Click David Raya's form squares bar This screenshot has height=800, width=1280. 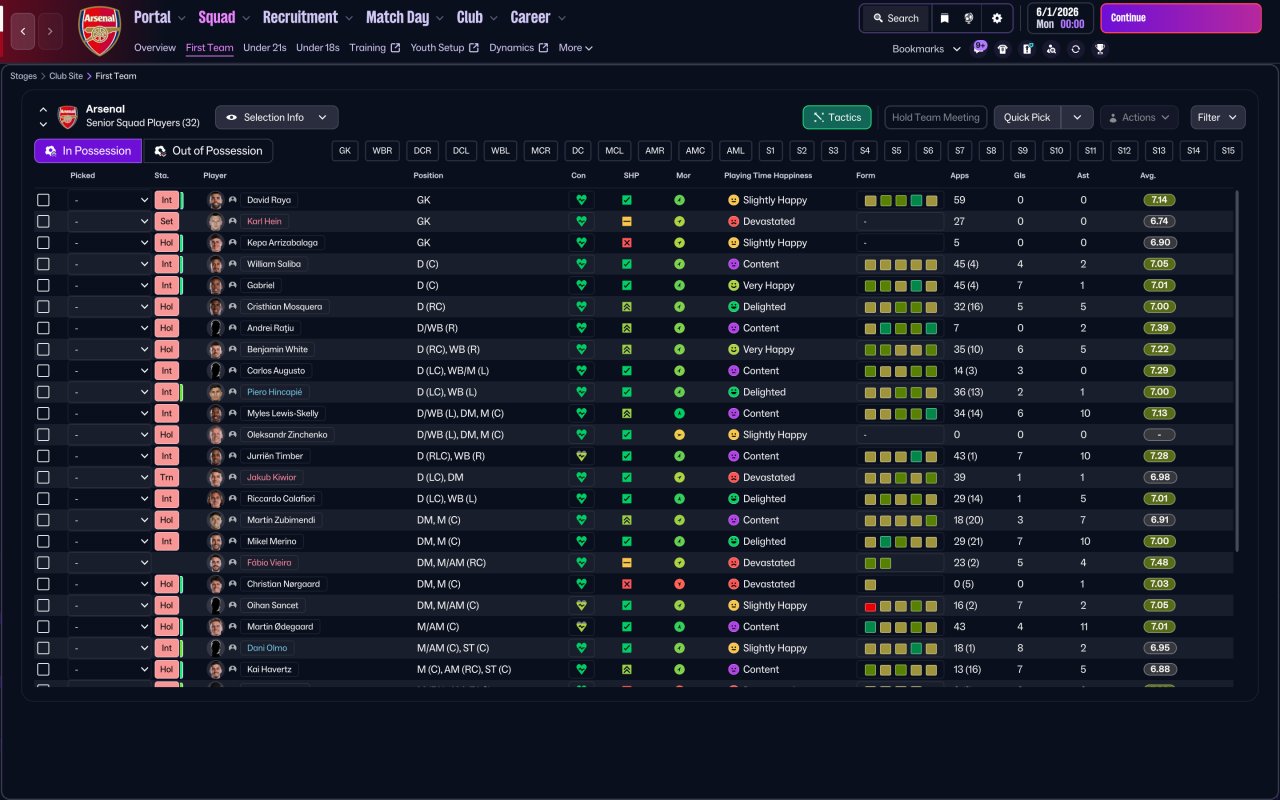[900, 200]
